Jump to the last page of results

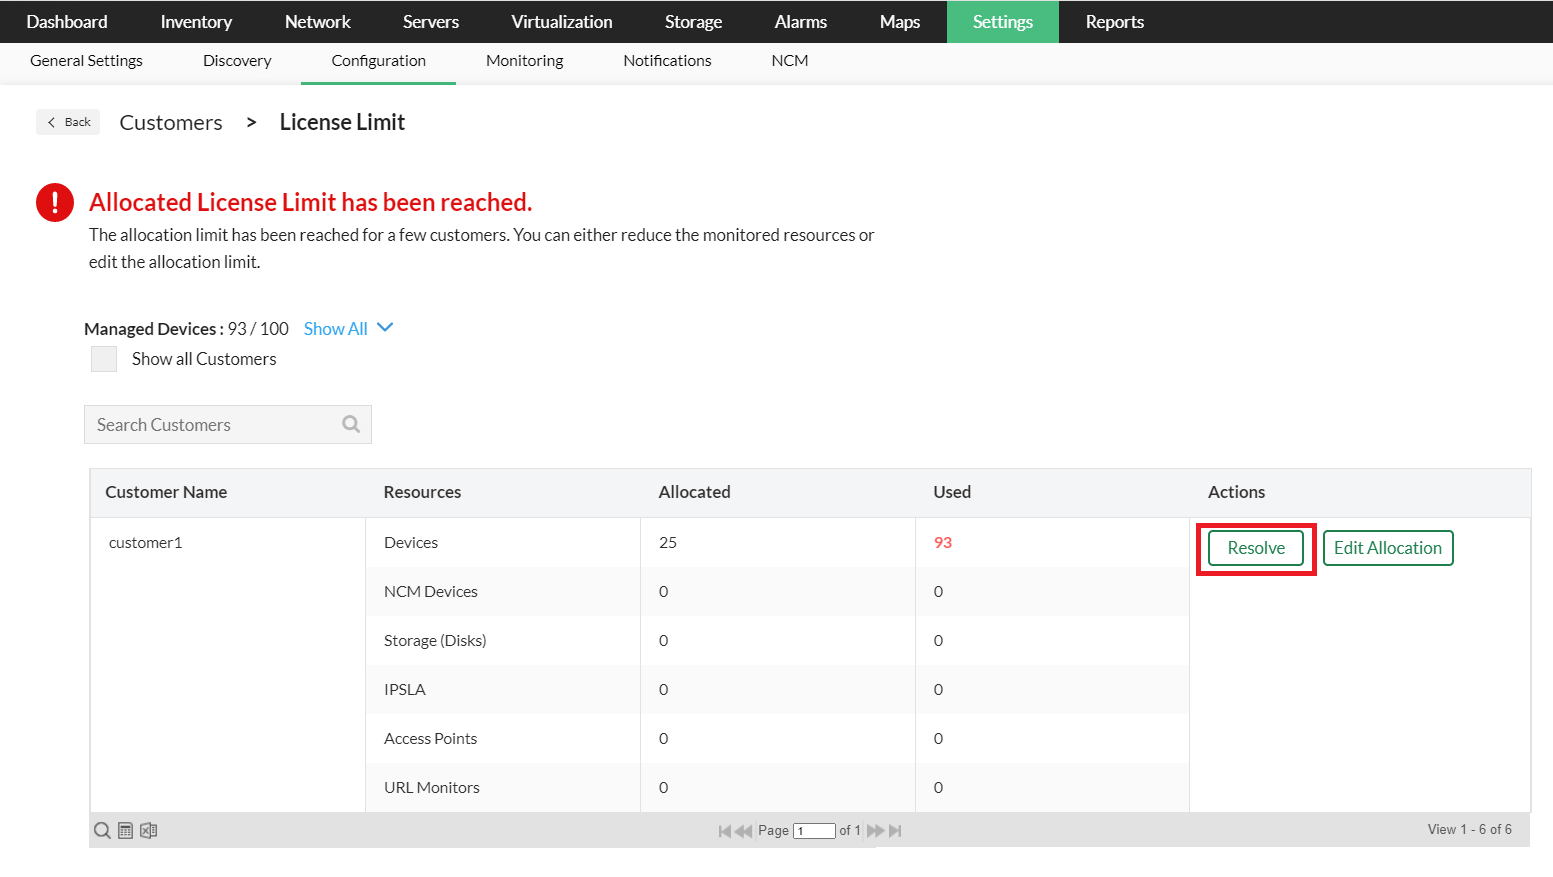click(x=895, y=831)
